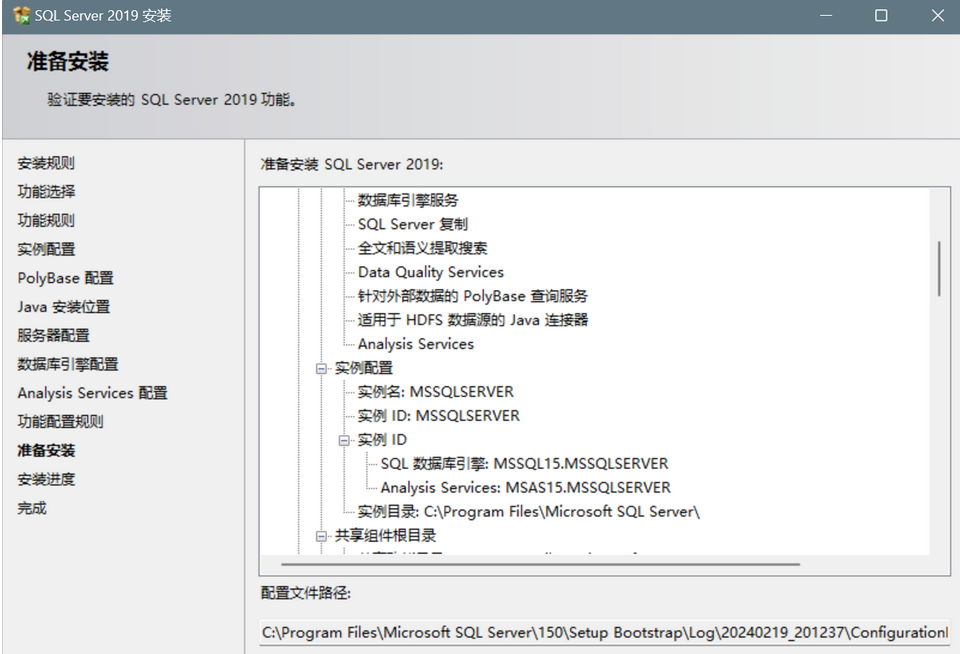960x654 pixels.
Task: Open the PolyBase 配置 step
Action: (66, 278)
